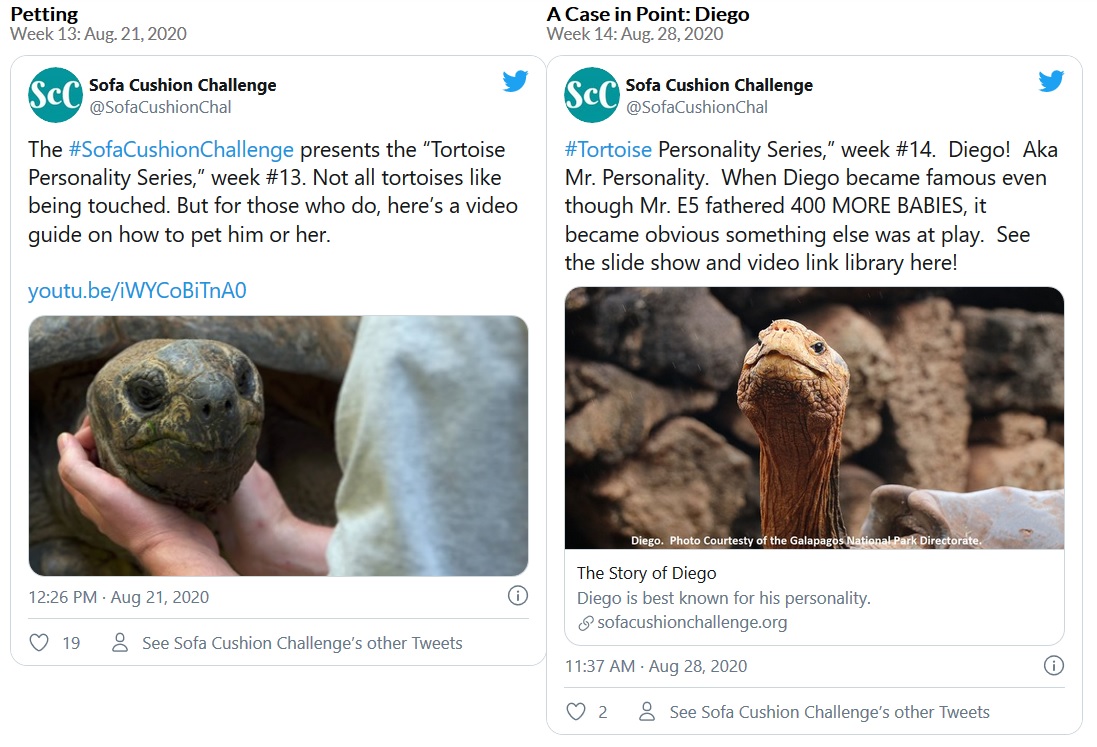Click the person icon in the left tweet footer
Image resolution: width=1097 pixels, height=747 pixels.
(120, 643)
